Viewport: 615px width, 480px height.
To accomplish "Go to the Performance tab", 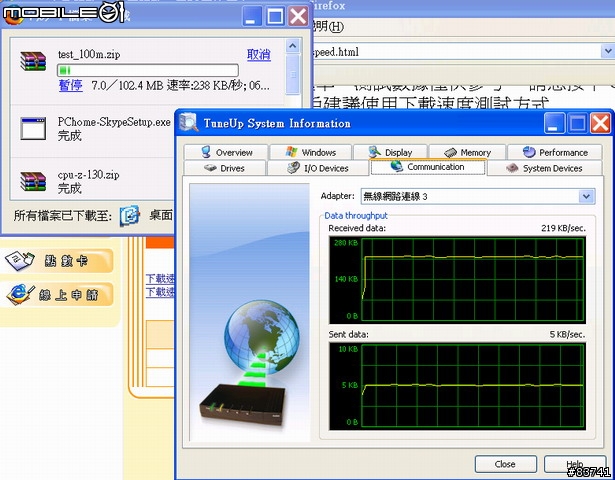I will coord(555,152).
